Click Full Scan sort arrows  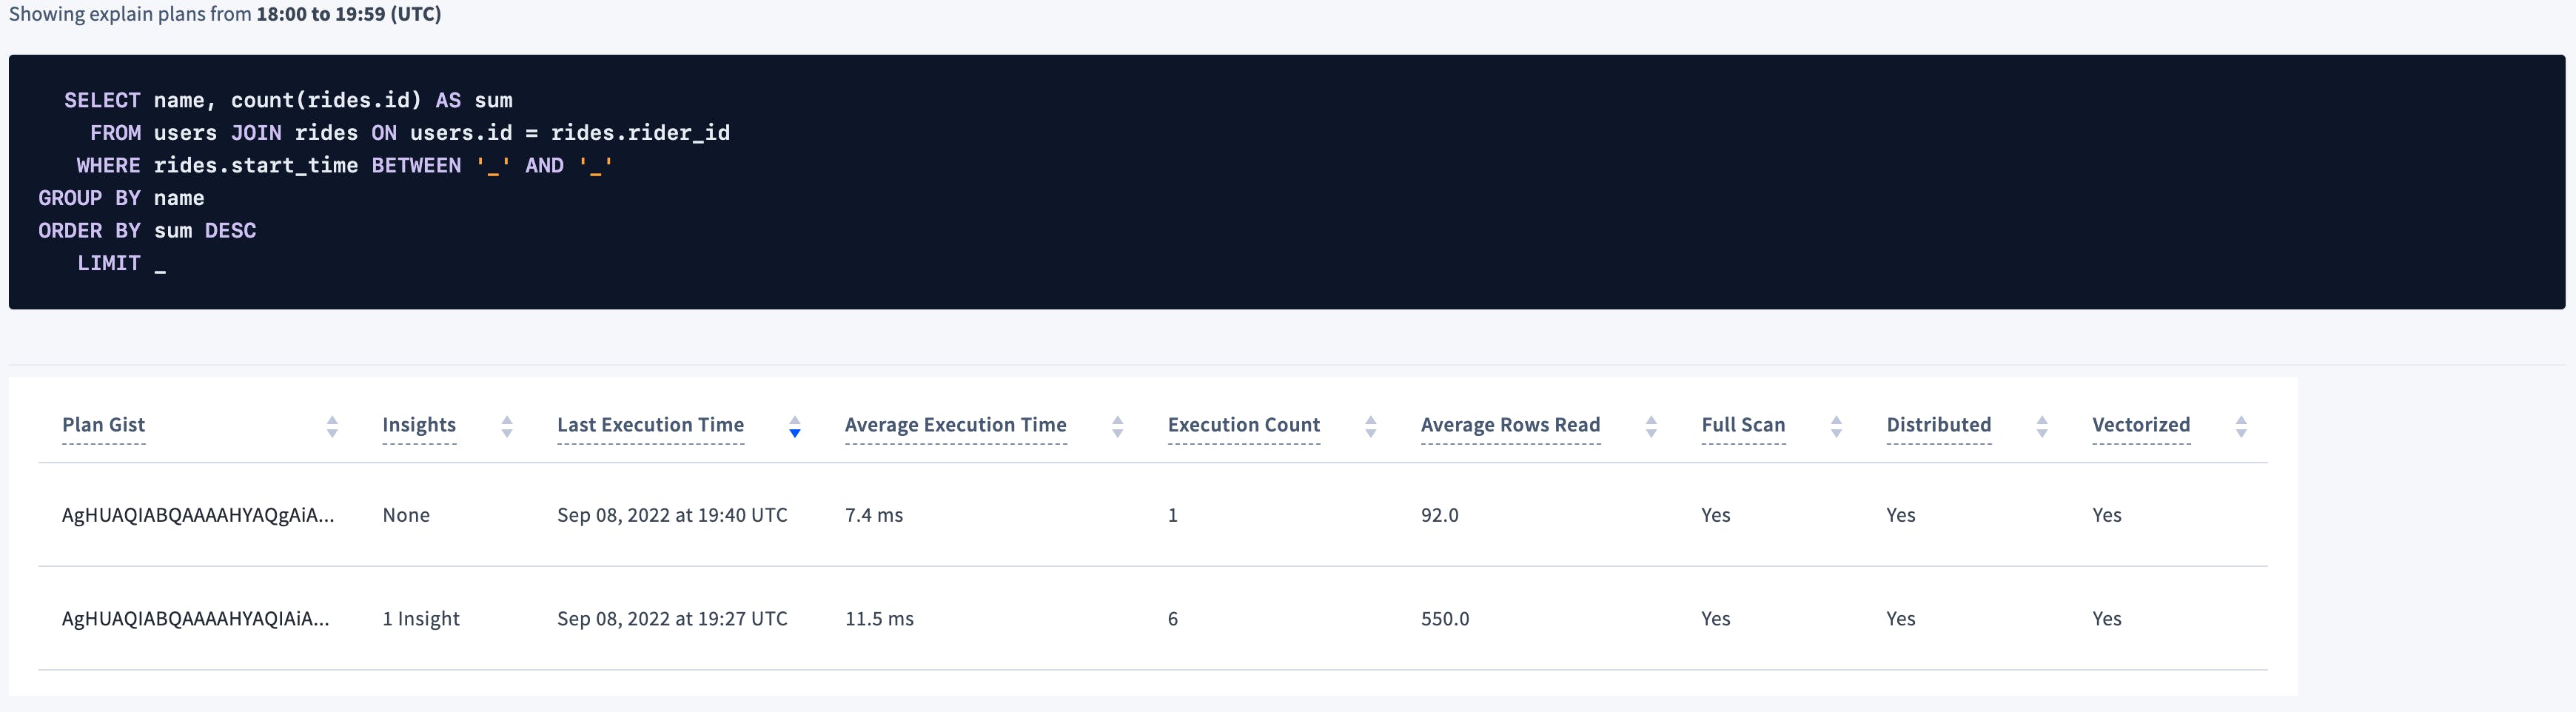pos(1836,427)
